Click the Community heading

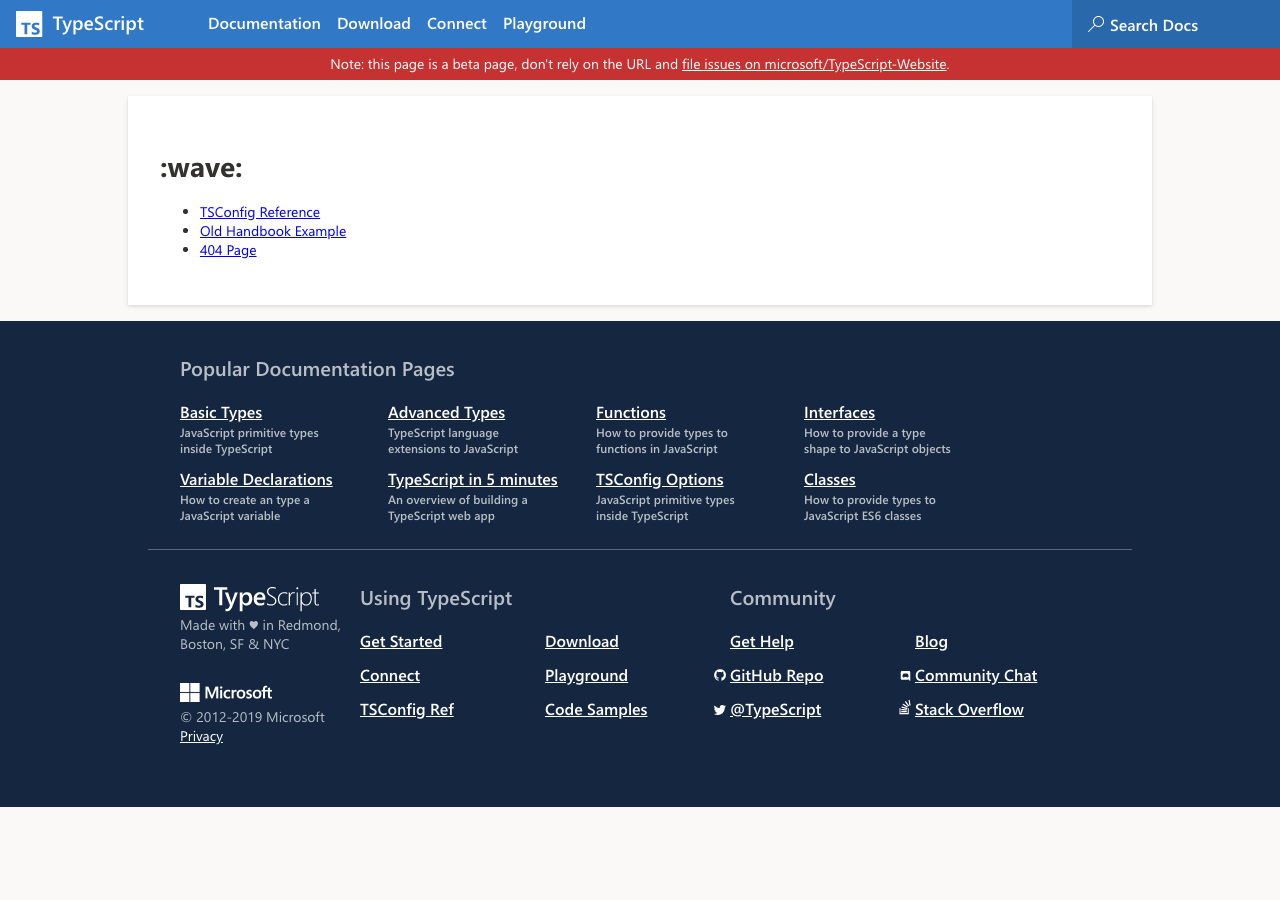[x=783, y=598]
